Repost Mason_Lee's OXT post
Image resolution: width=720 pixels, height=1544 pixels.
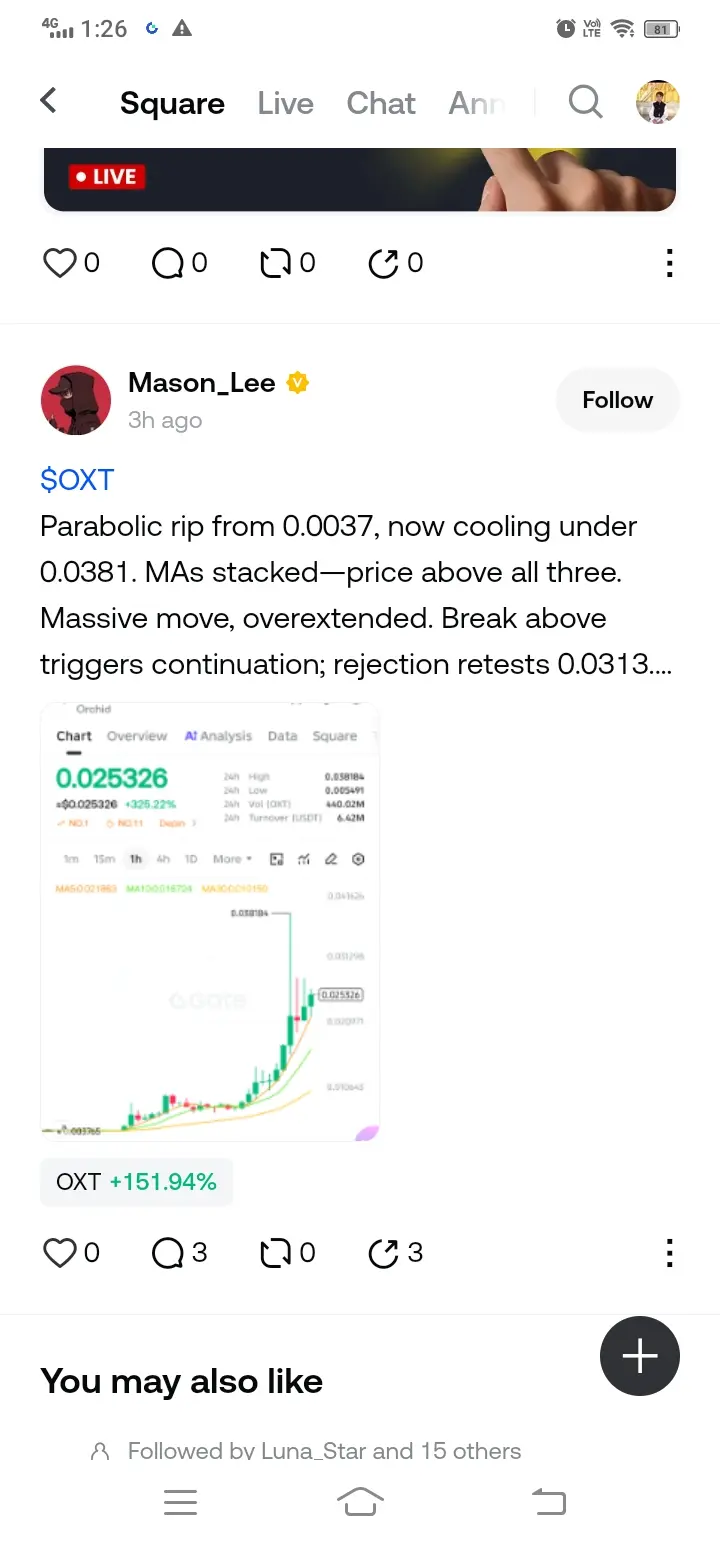[x=275, y=1252]
